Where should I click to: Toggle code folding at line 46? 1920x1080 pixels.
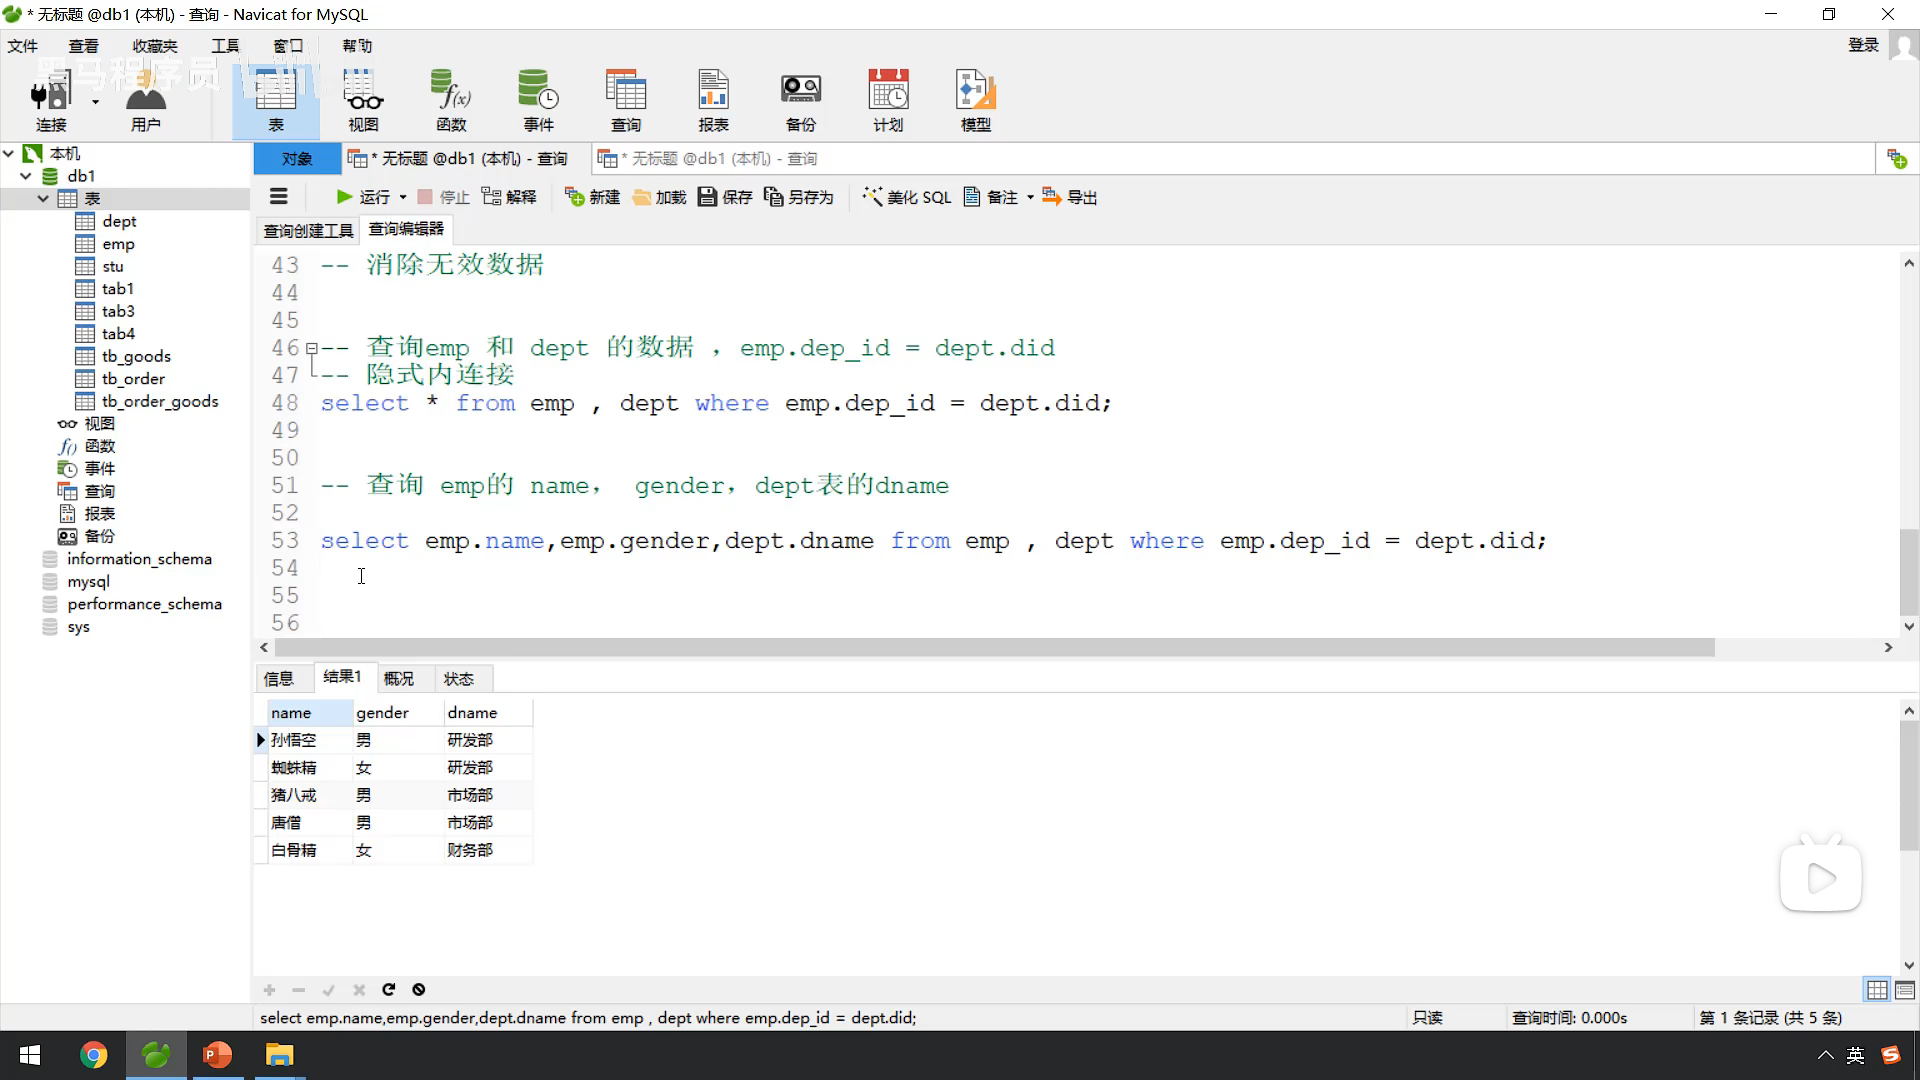point(312,348)
